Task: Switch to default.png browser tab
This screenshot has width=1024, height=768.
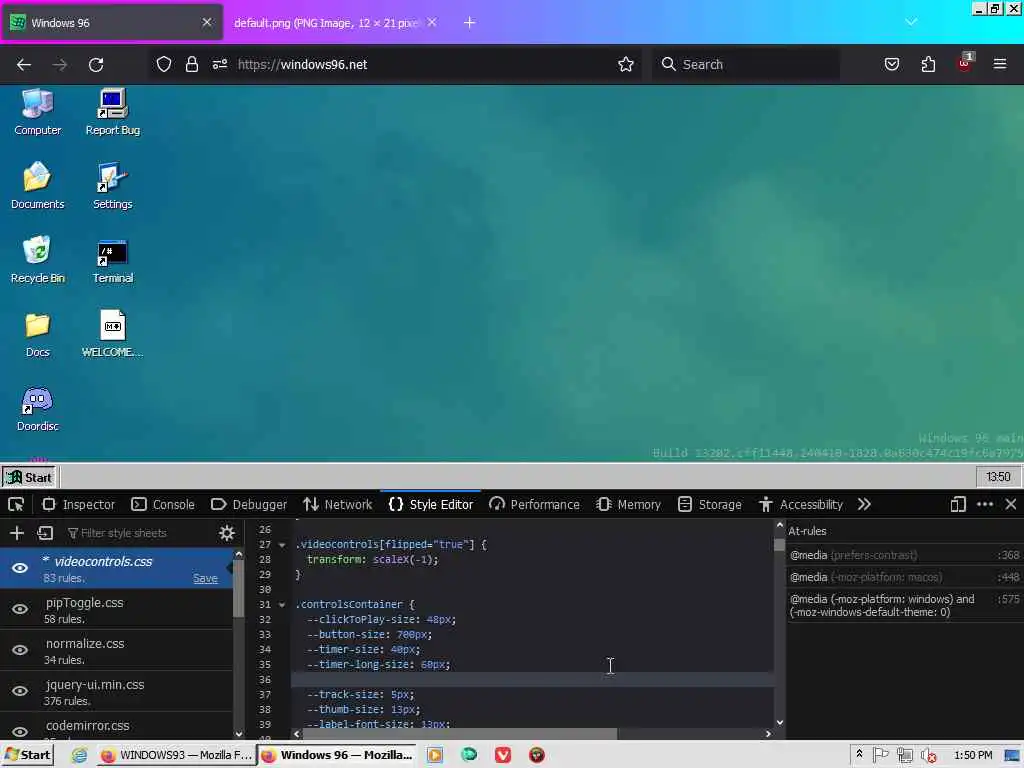Action: (x=327, y=23)
